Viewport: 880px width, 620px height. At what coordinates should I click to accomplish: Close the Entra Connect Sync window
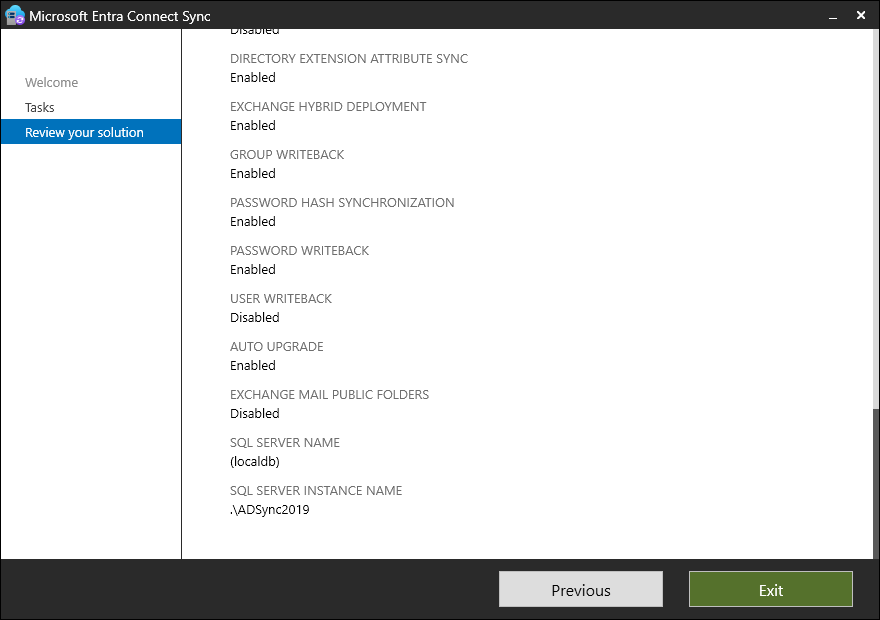[x=861, y=15]
